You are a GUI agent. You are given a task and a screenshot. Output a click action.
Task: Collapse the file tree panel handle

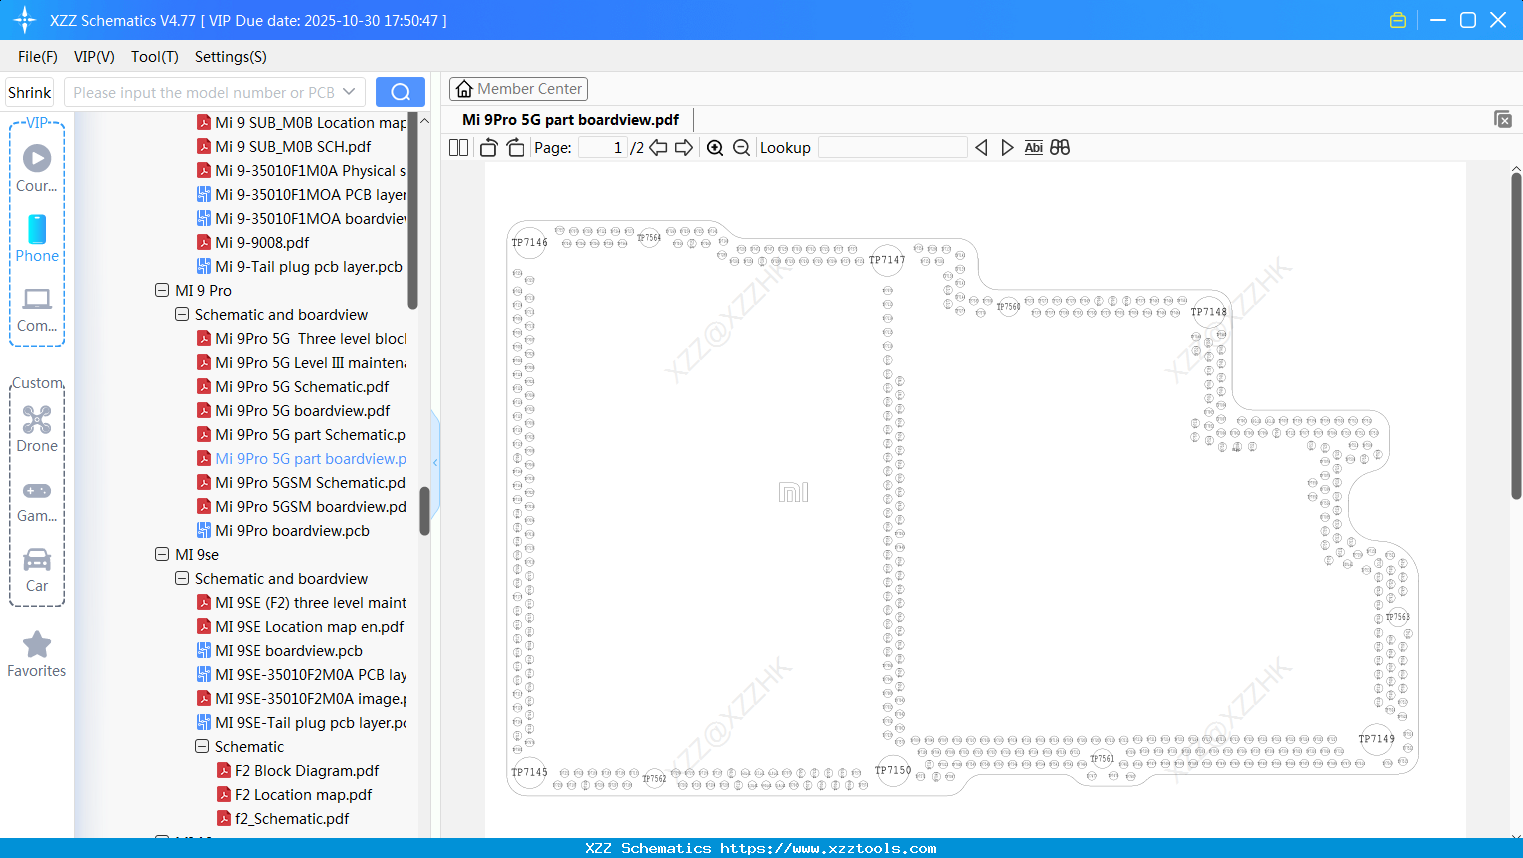[435, 462]
